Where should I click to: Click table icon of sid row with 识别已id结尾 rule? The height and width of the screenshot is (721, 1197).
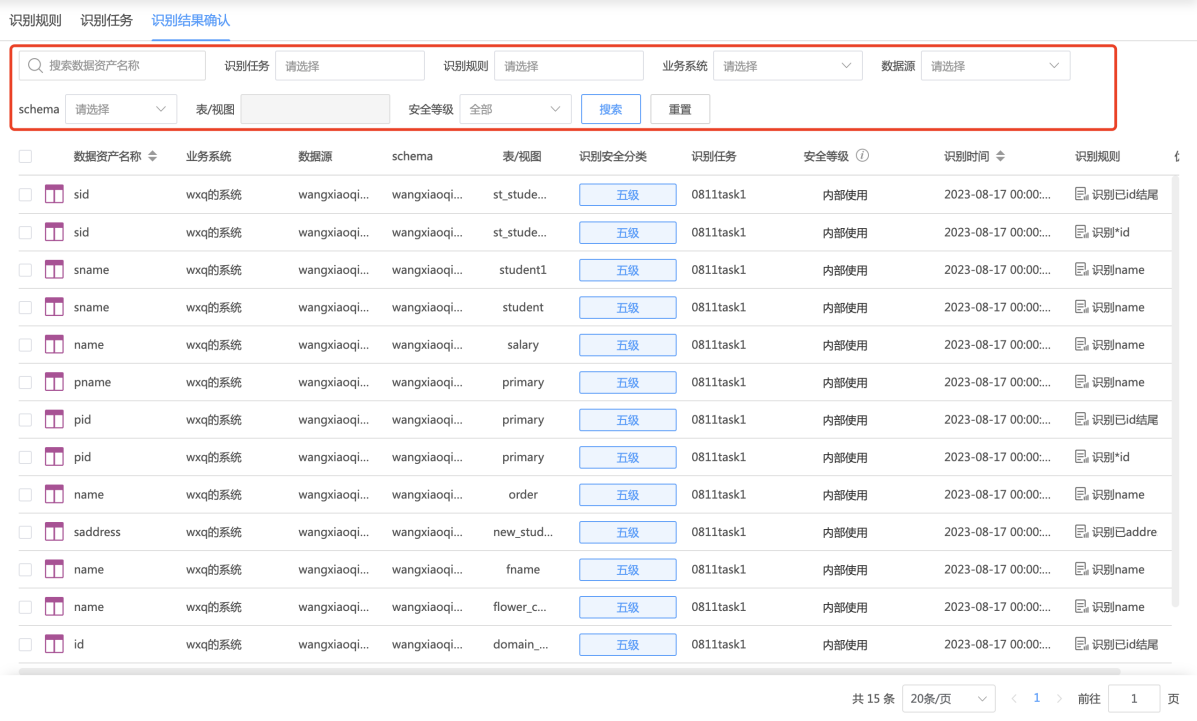coord(54,195)
